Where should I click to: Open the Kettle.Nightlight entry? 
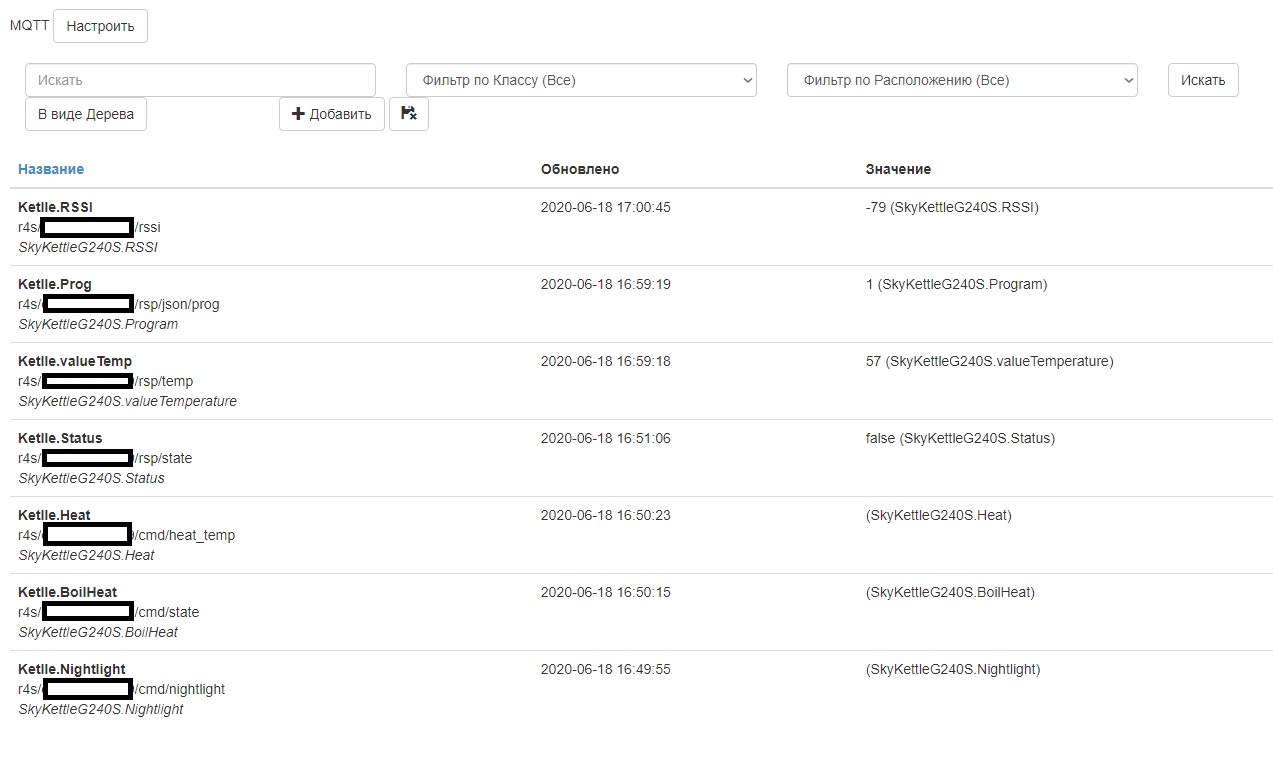coord(72,669)
